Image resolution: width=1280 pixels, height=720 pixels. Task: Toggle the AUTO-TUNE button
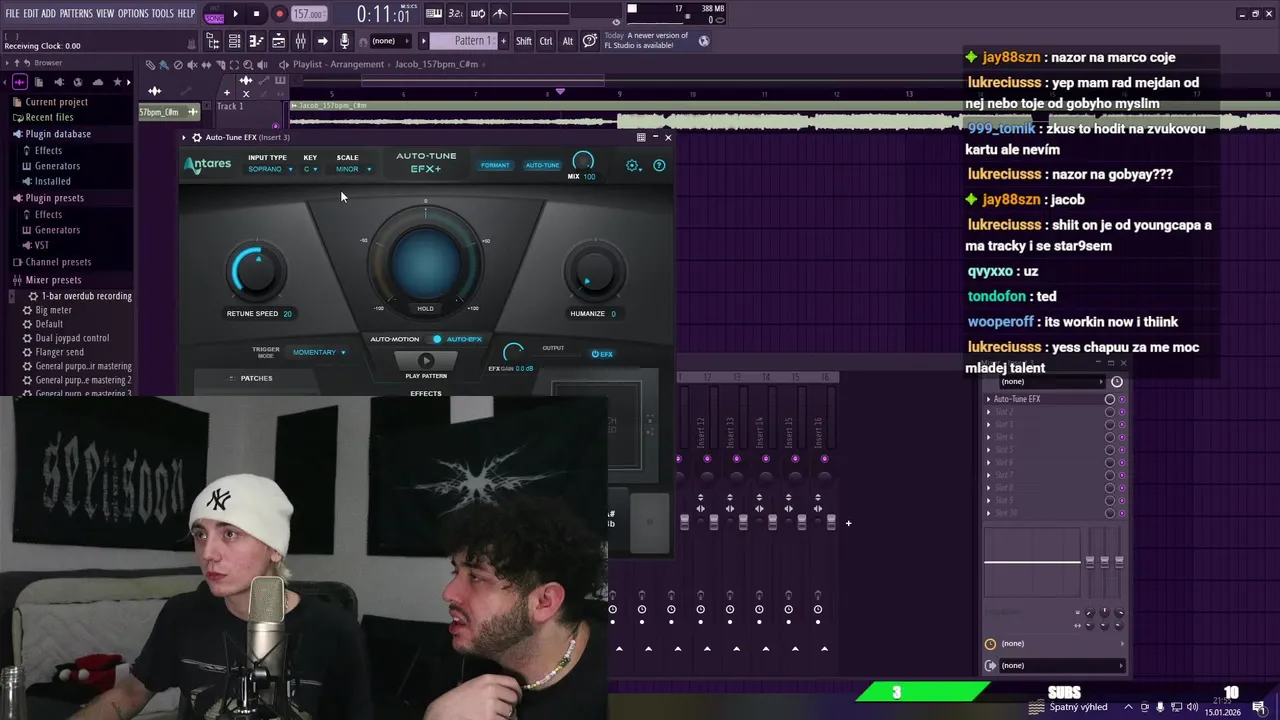point(542,165)
